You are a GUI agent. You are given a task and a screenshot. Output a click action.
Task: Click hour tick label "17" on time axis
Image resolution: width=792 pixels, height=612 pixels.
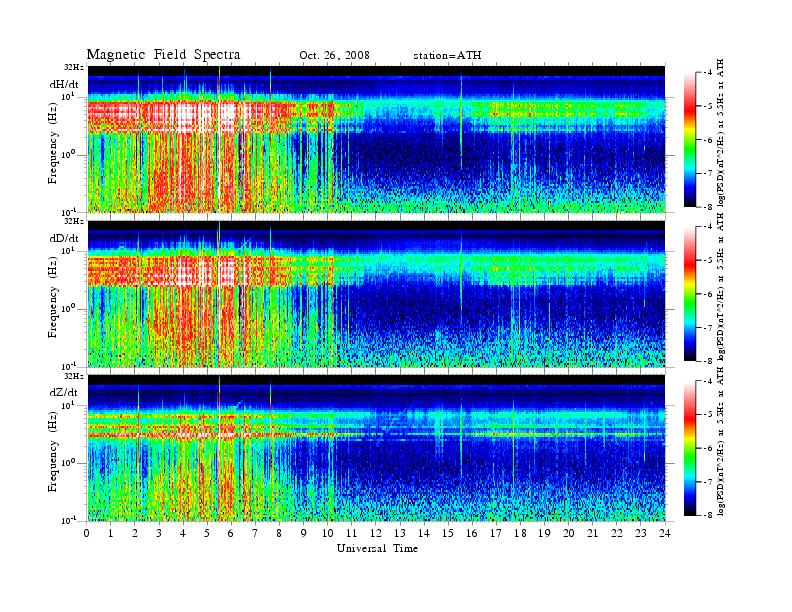click(x=496, y=534)
